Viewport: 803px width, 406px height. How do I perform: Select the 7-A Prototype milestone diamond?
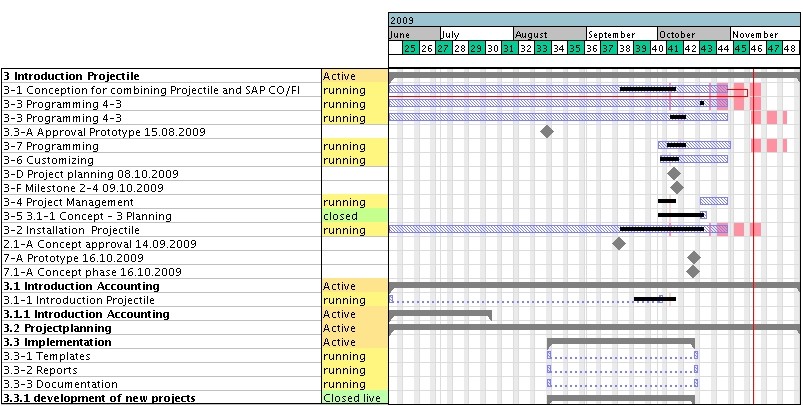point(694,257)
